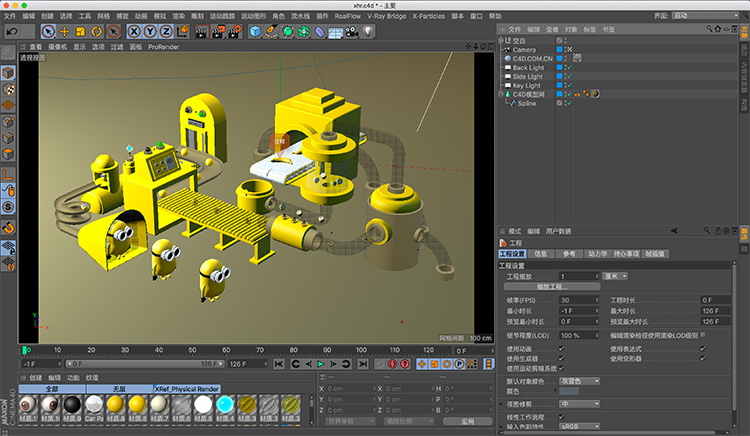Click the coordinate system cube icon

click(x=183, y=32)
